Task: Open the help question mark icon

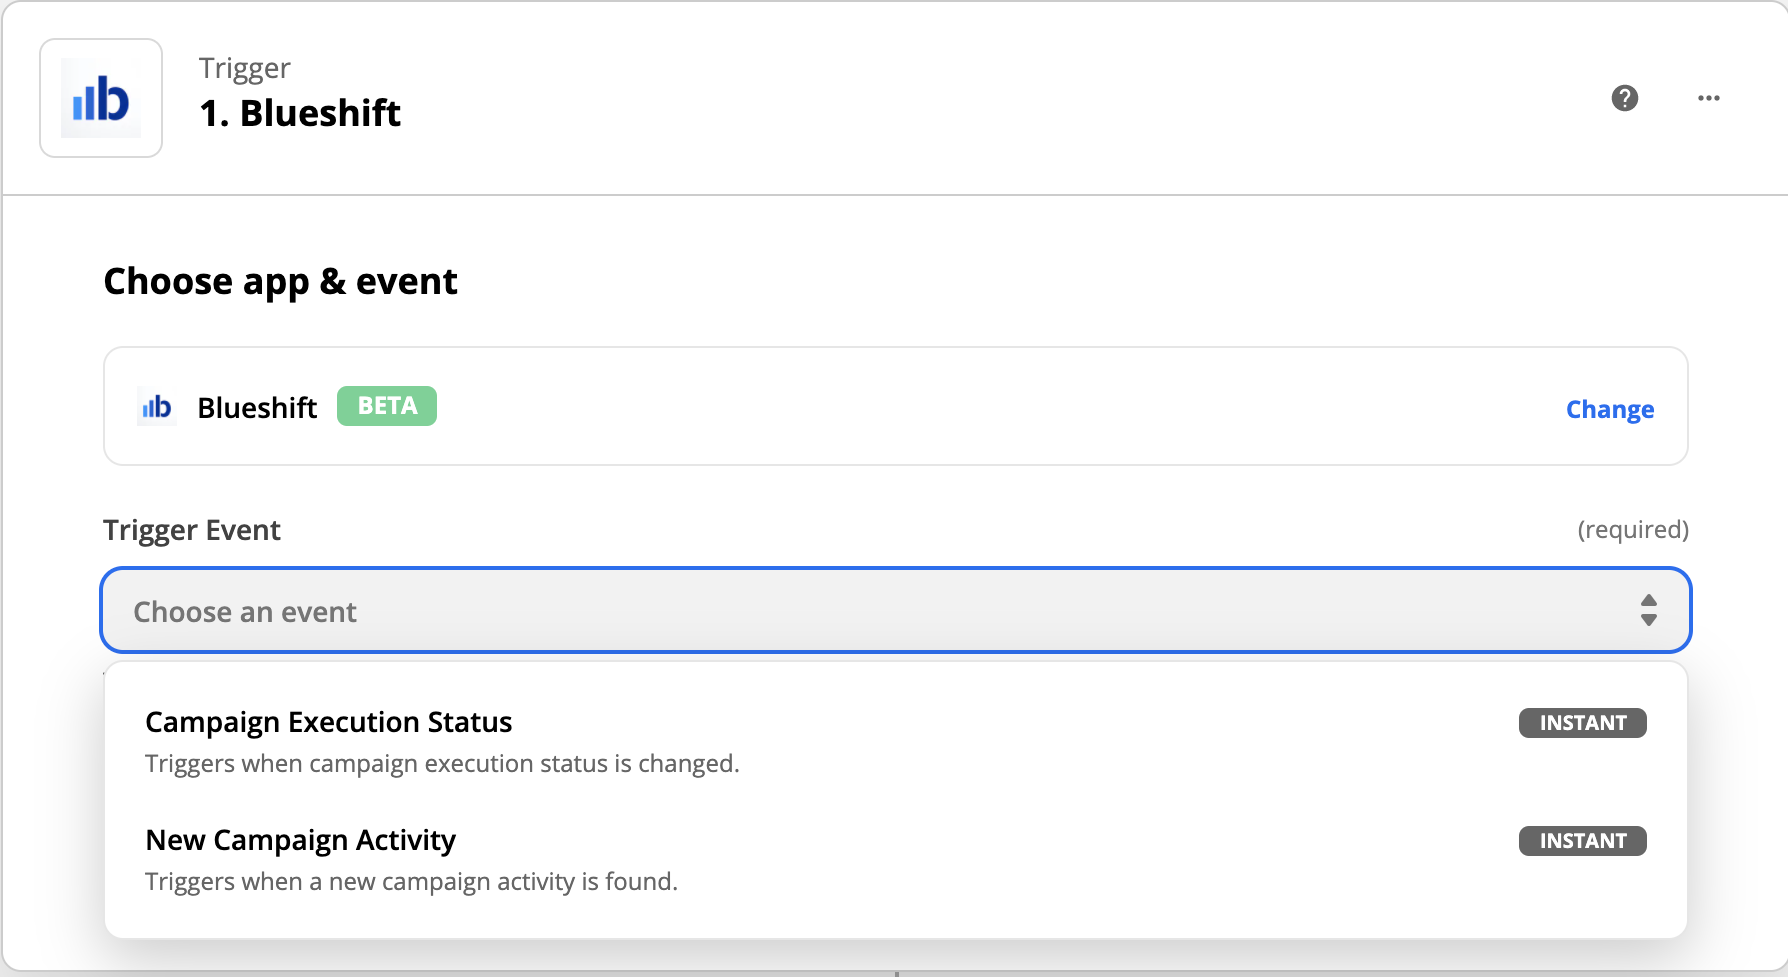Action: tap(1625, 98)
